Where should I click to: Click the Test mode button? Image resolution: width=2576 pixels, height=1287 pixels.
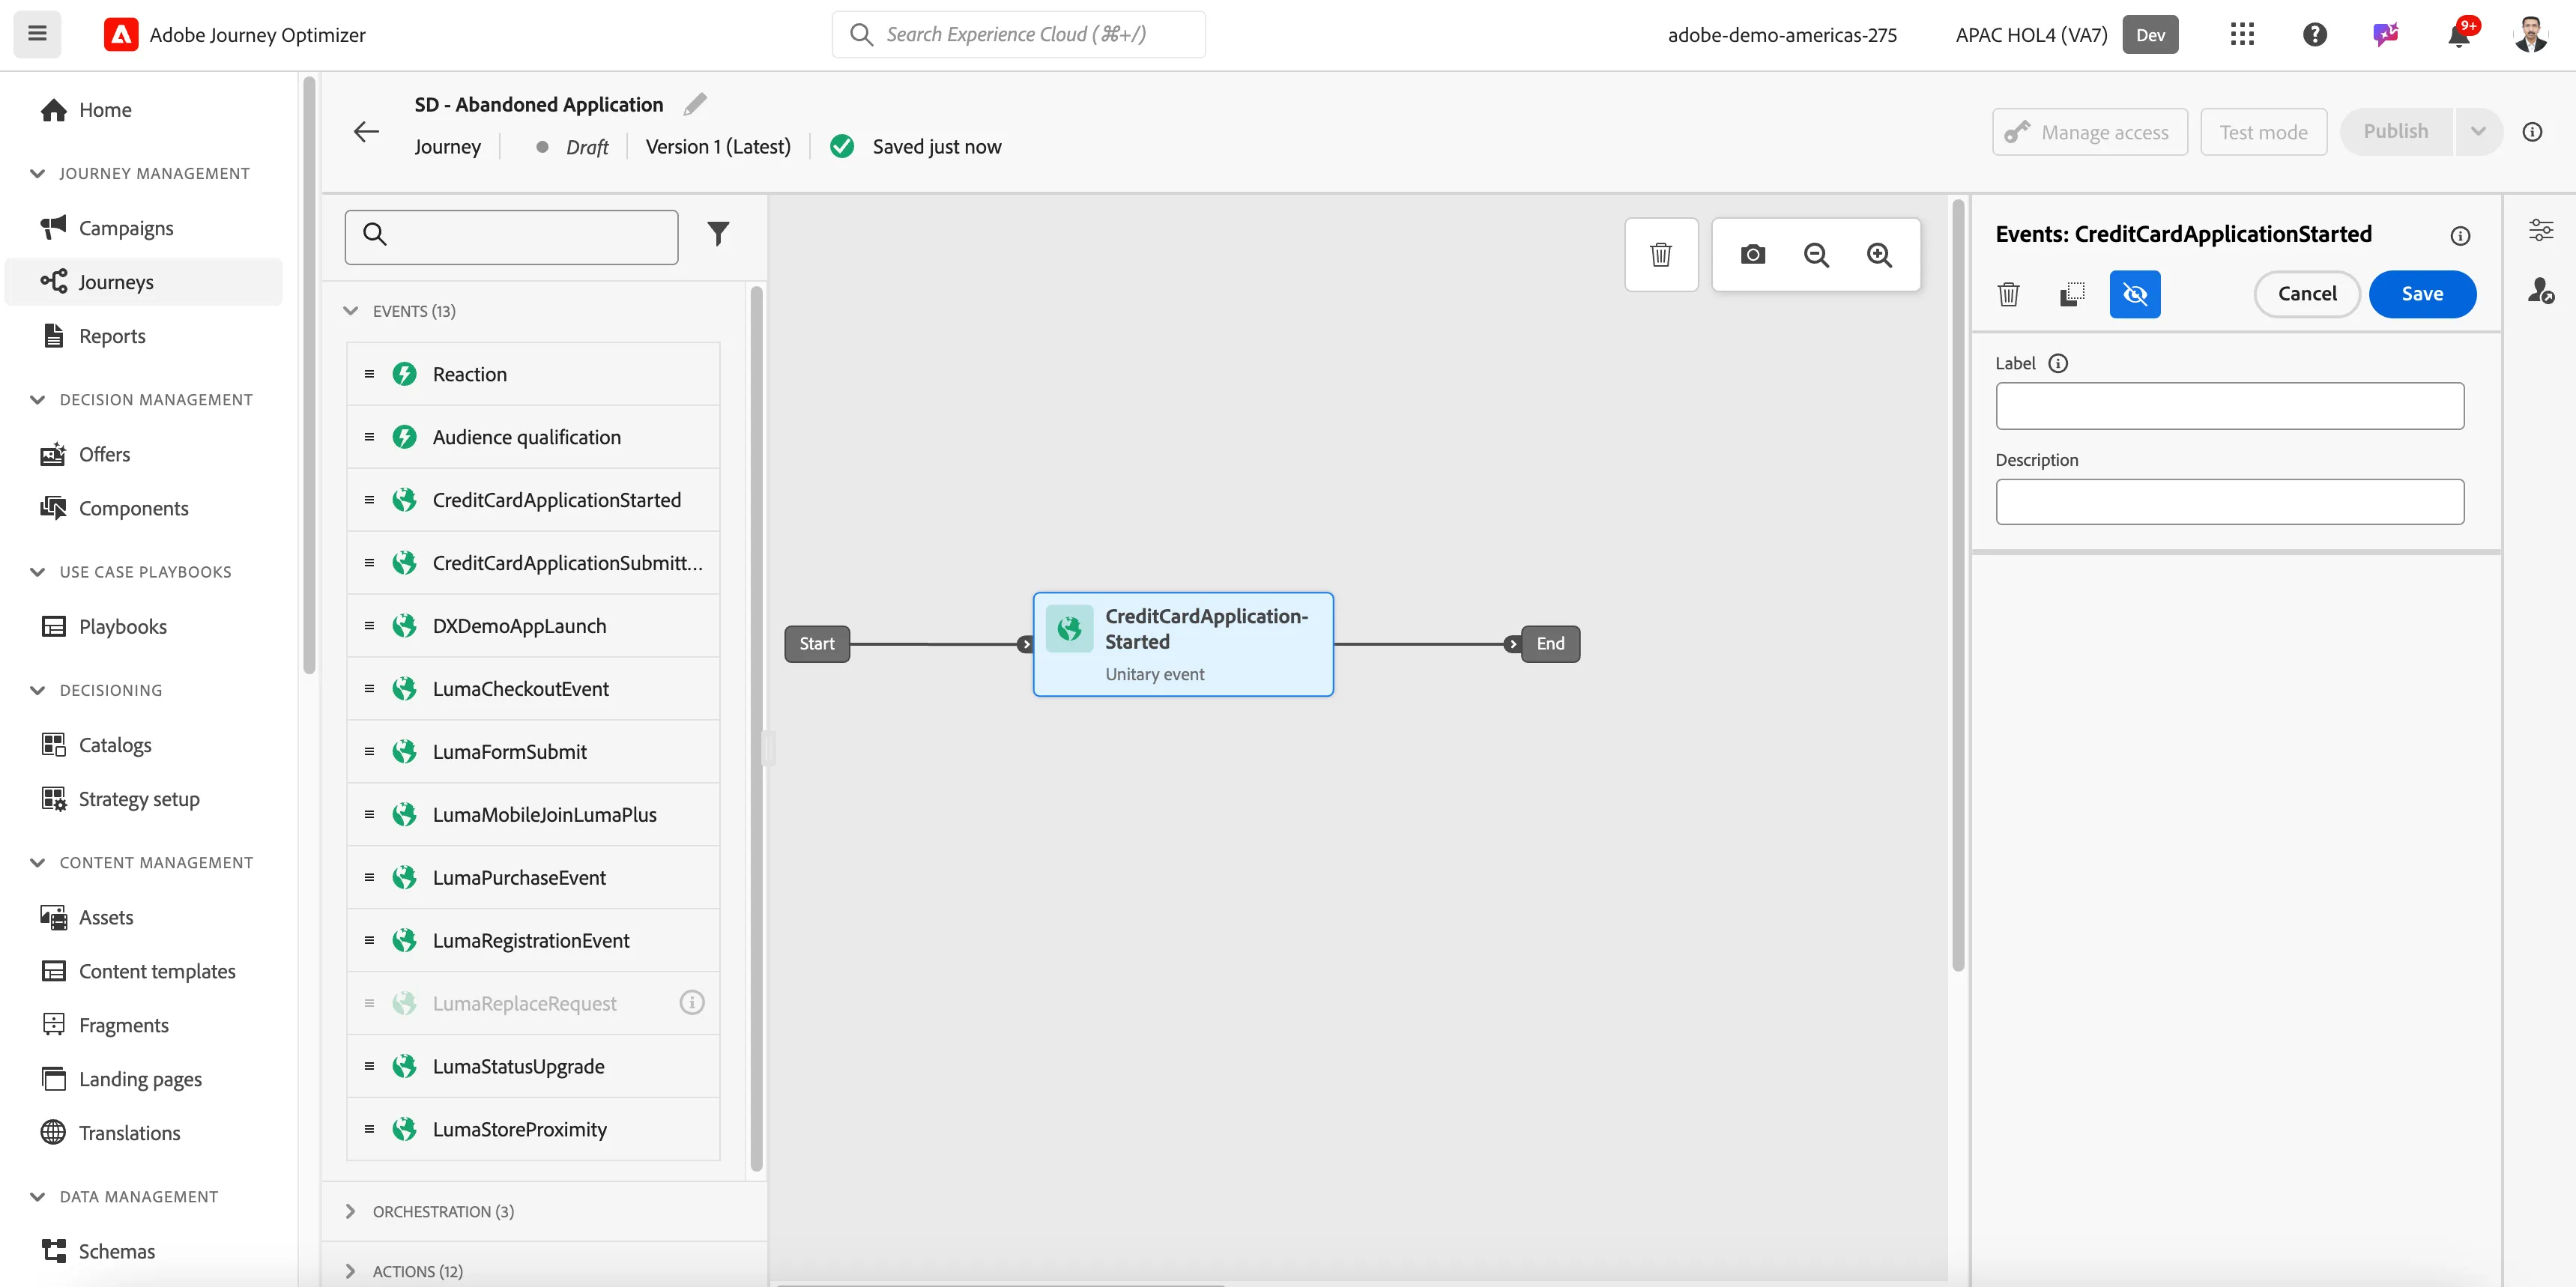coord(2263,132)
